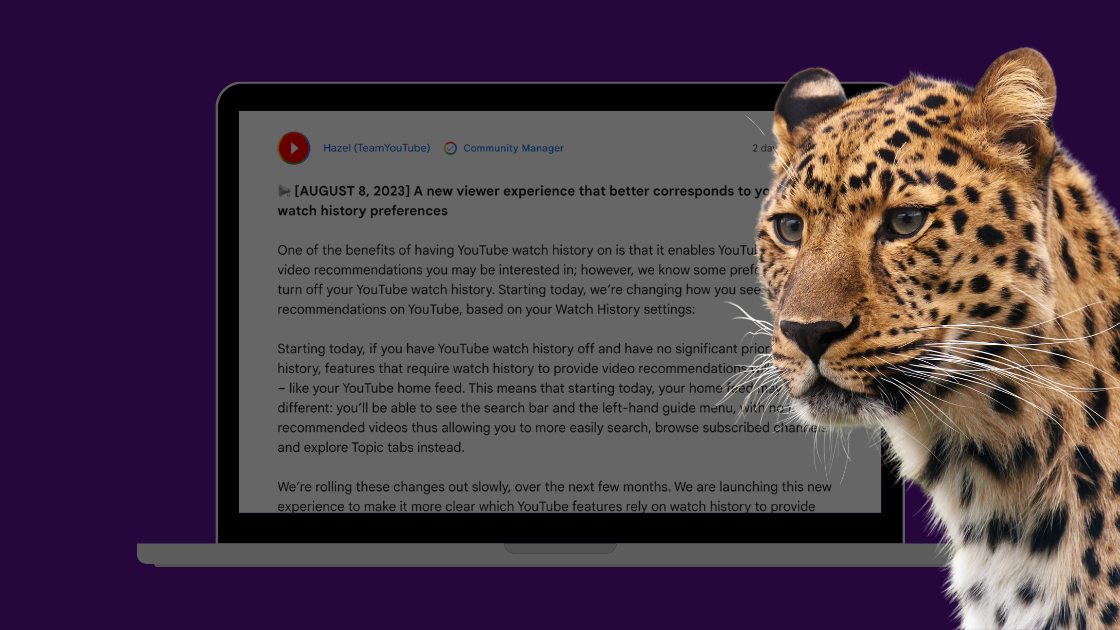Click the '[AUGUST 8, 2023] A new viewer experience' heading
Viewport: 1120px width, 630px height.
tap(524, 191)
